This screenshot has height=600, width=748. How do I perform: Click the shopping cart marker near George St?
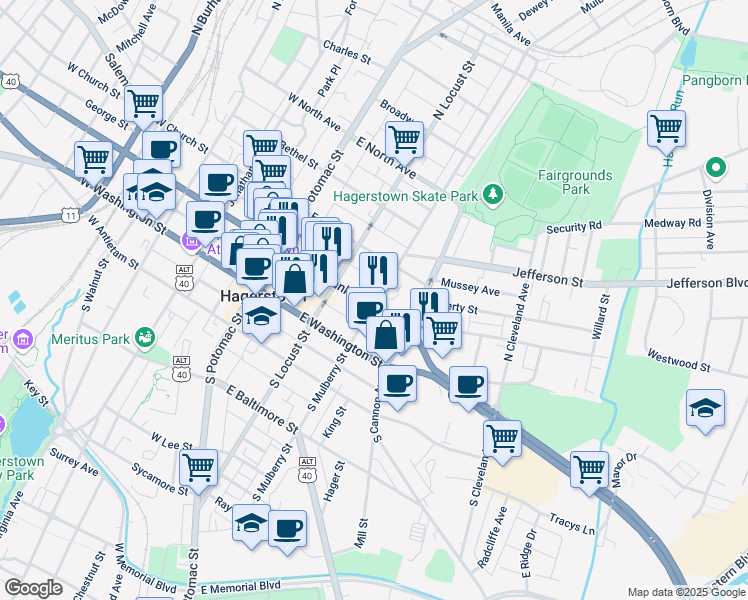coord(143,105)
